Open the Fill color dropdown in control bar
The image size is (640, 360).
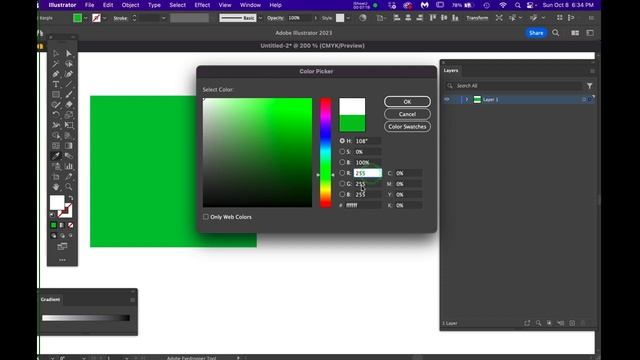86,18
